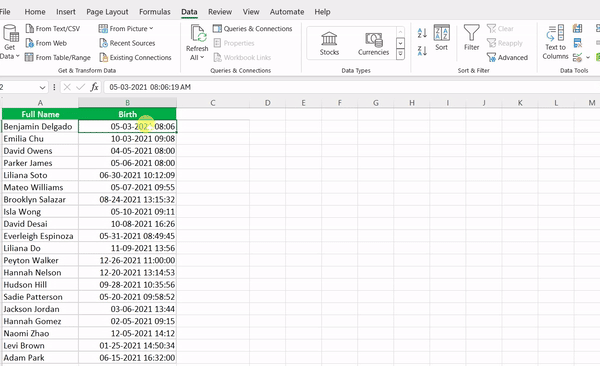Select cell with 12-26-2021 11:00:00
This screenshot has width=600, height=366.
[127, 260]
